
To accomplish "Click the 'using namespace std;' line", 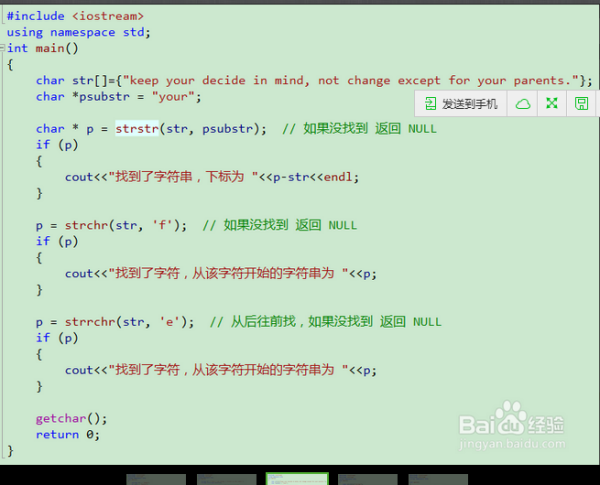I will coord(79,32).
